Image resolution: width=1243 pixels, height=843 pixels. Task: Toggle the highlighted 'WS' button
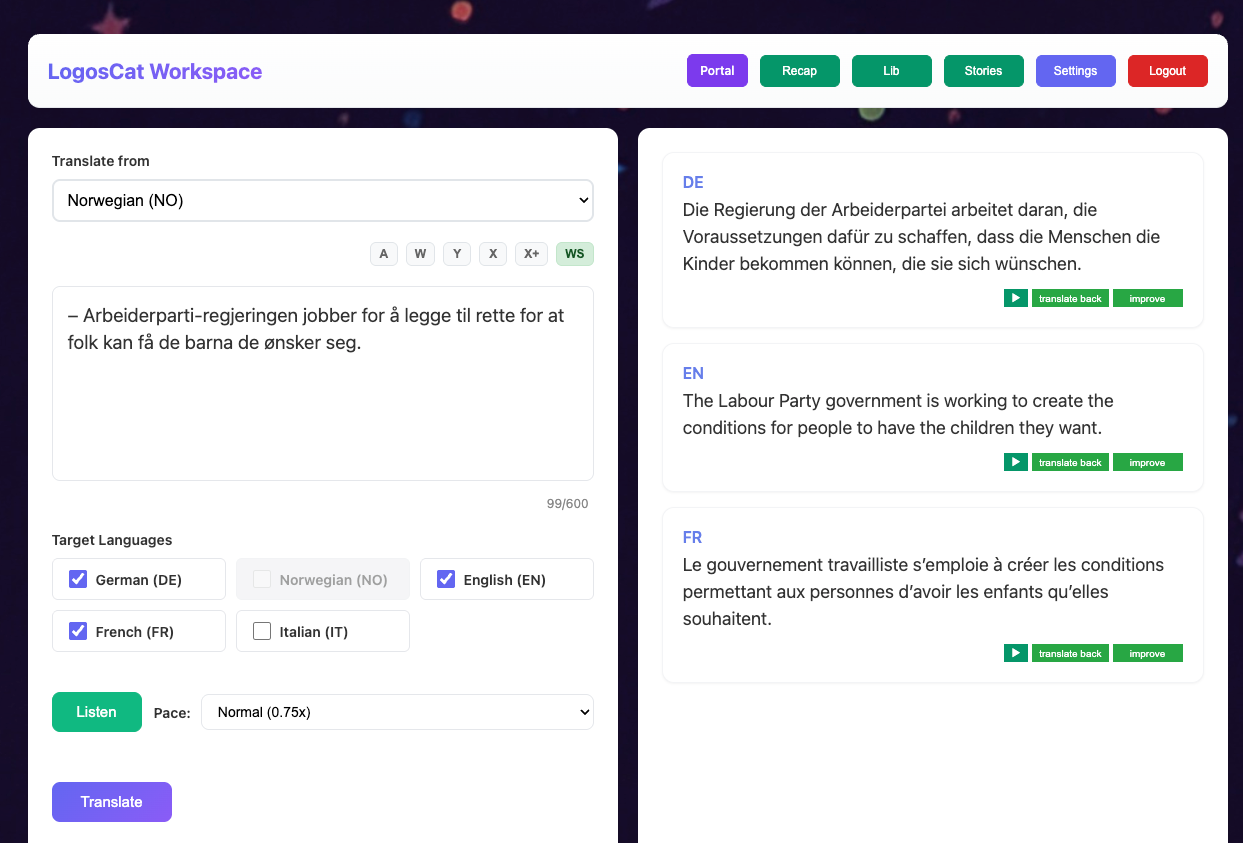click(x=574, y=254)
